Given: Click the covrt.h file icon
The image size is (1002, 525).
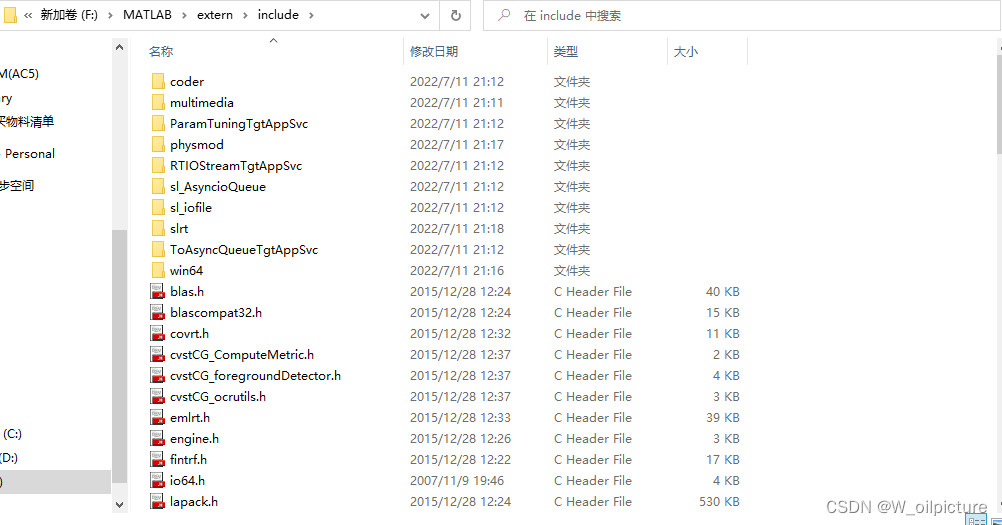Looking at the screenshot, I should (x=157, y=333).
